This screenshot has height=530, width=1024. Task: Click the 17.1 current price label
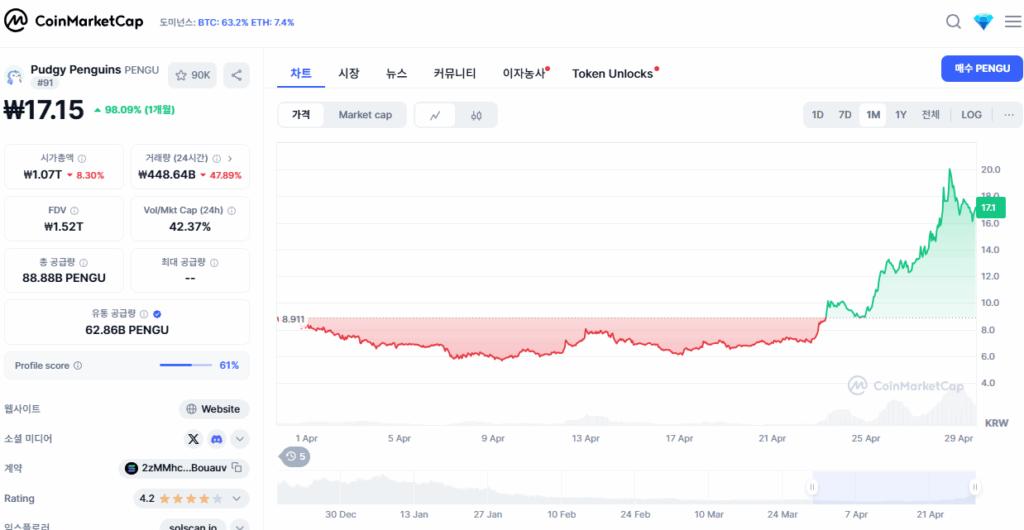point(991,208)
